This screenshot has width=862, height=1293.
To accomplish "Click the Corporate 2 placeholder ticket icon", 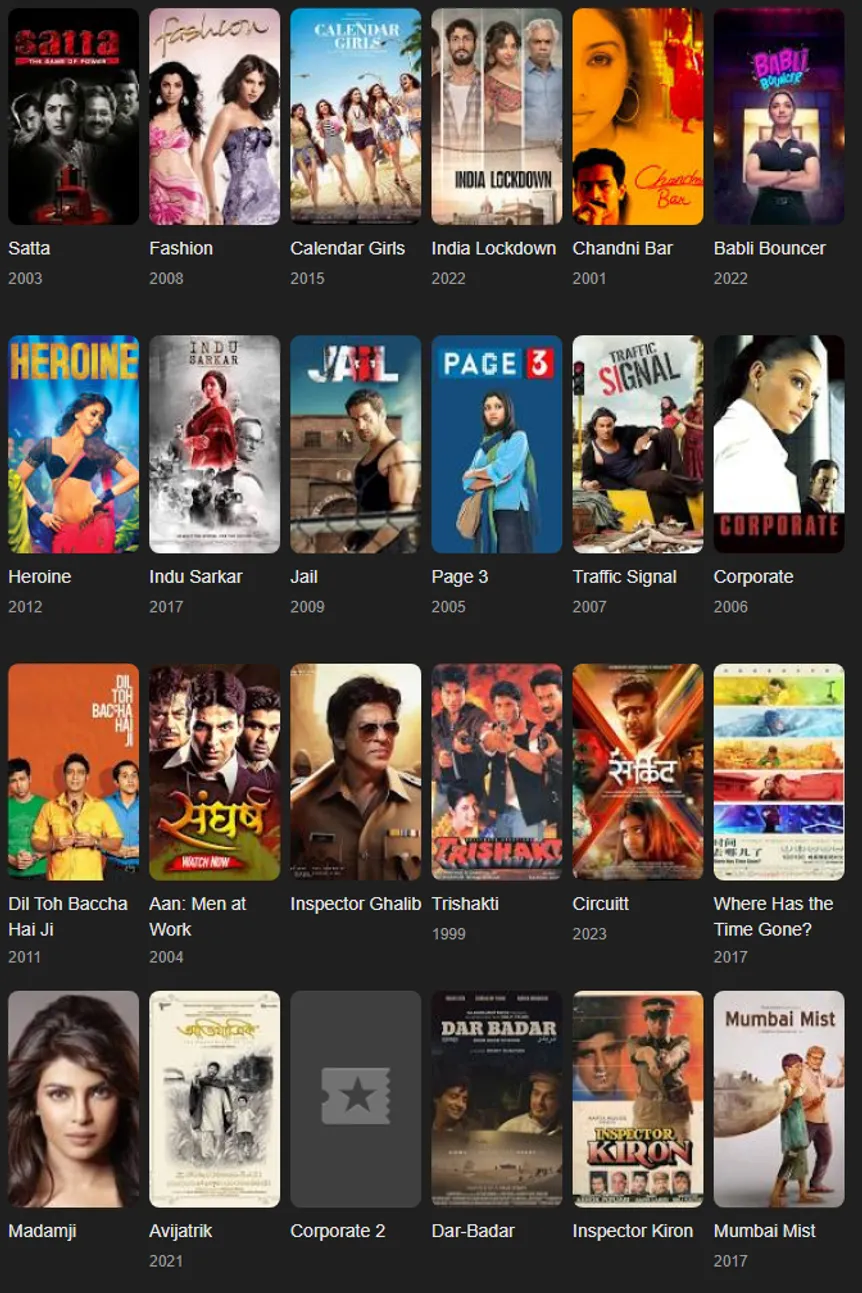I will (x=356, y=1096).
